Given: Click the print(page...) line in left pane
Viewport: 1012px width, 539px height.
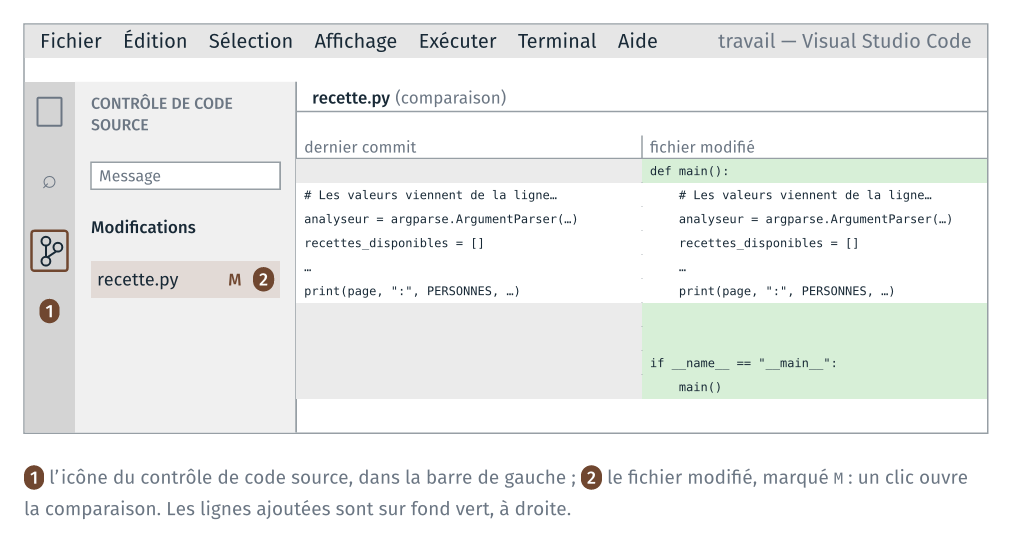Looking at the screenshot, I should coord(412,291).
